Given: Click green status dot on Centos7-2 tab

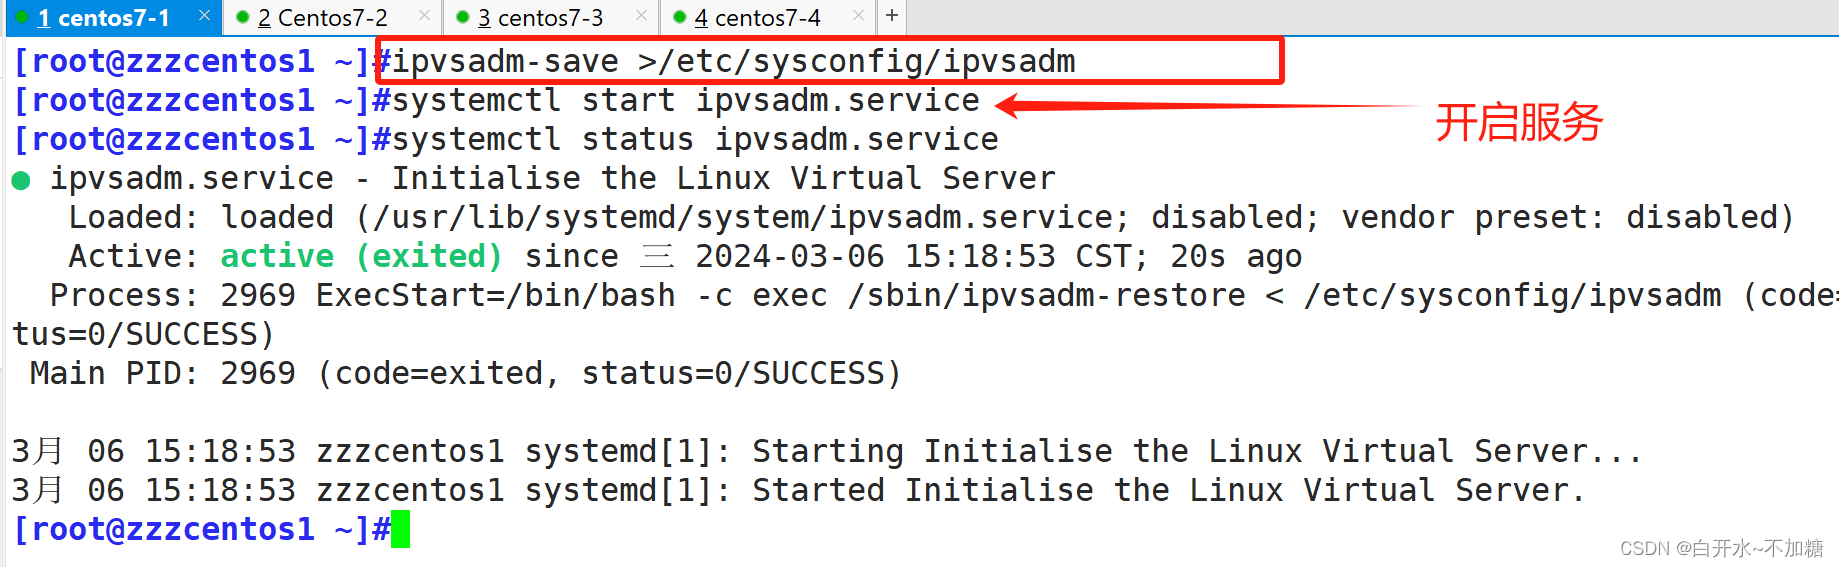Looking at the screenshot, I should pos(242,17).
